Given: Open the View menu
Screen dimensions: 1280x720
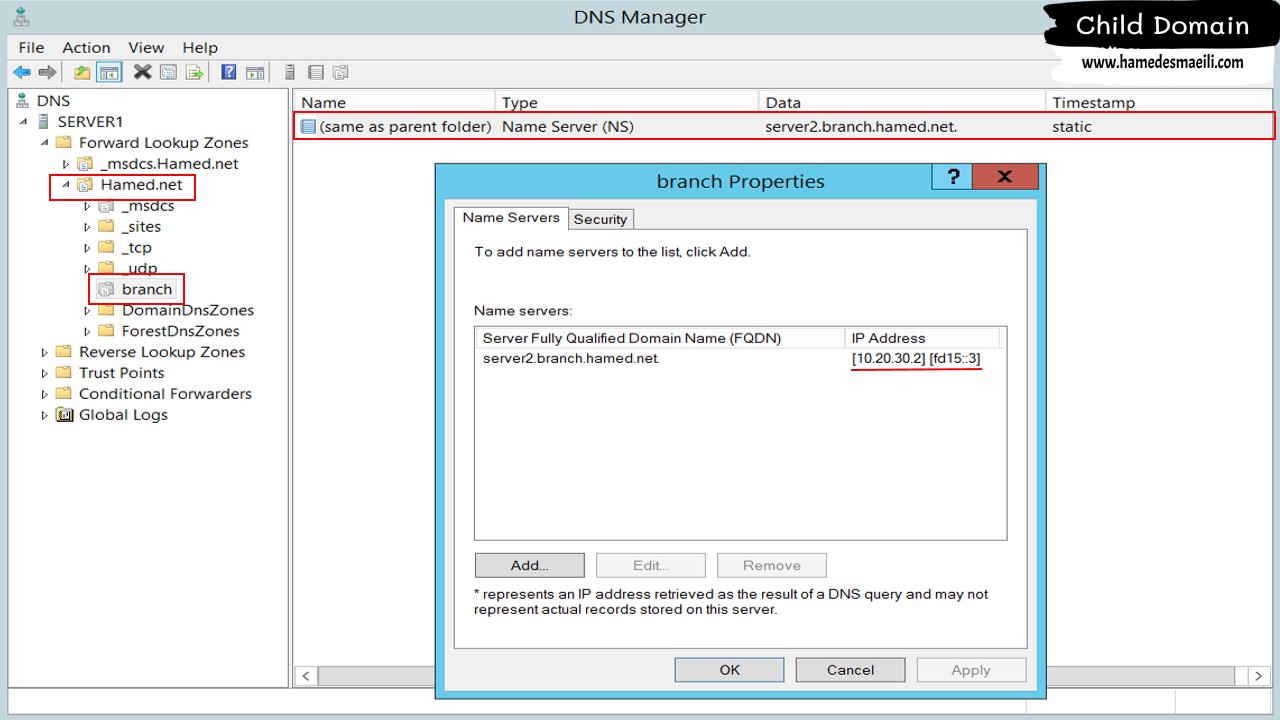Looking at the screenshot, I should click(x=146, y=47).
